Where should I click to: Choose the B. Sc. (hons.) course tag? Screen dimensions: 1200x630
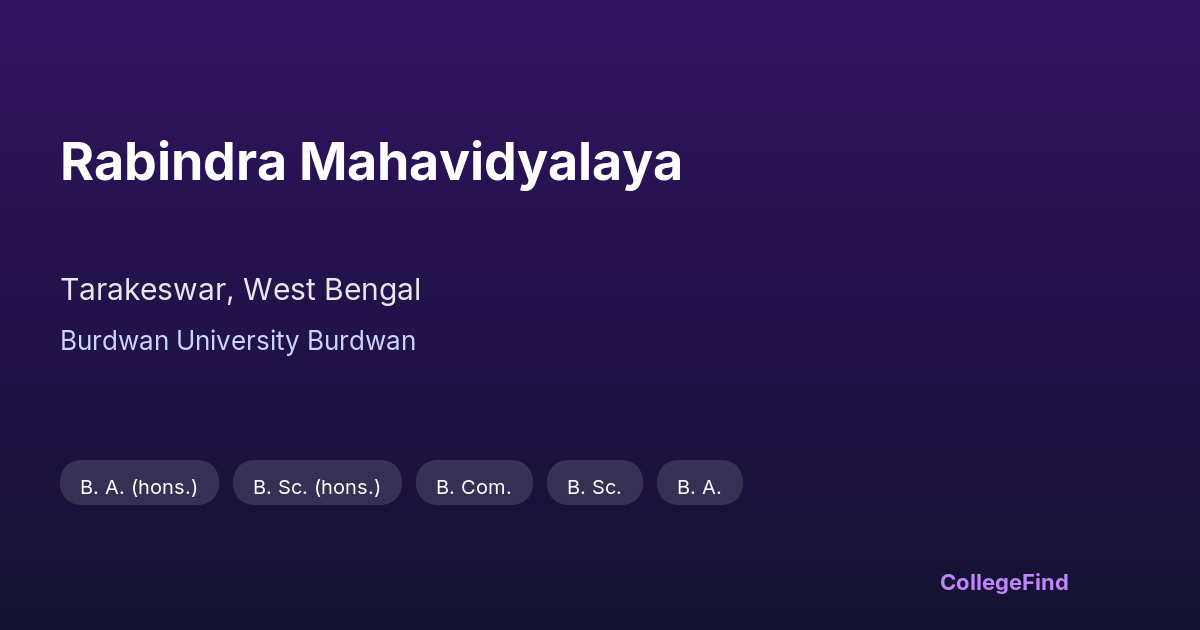317,487
